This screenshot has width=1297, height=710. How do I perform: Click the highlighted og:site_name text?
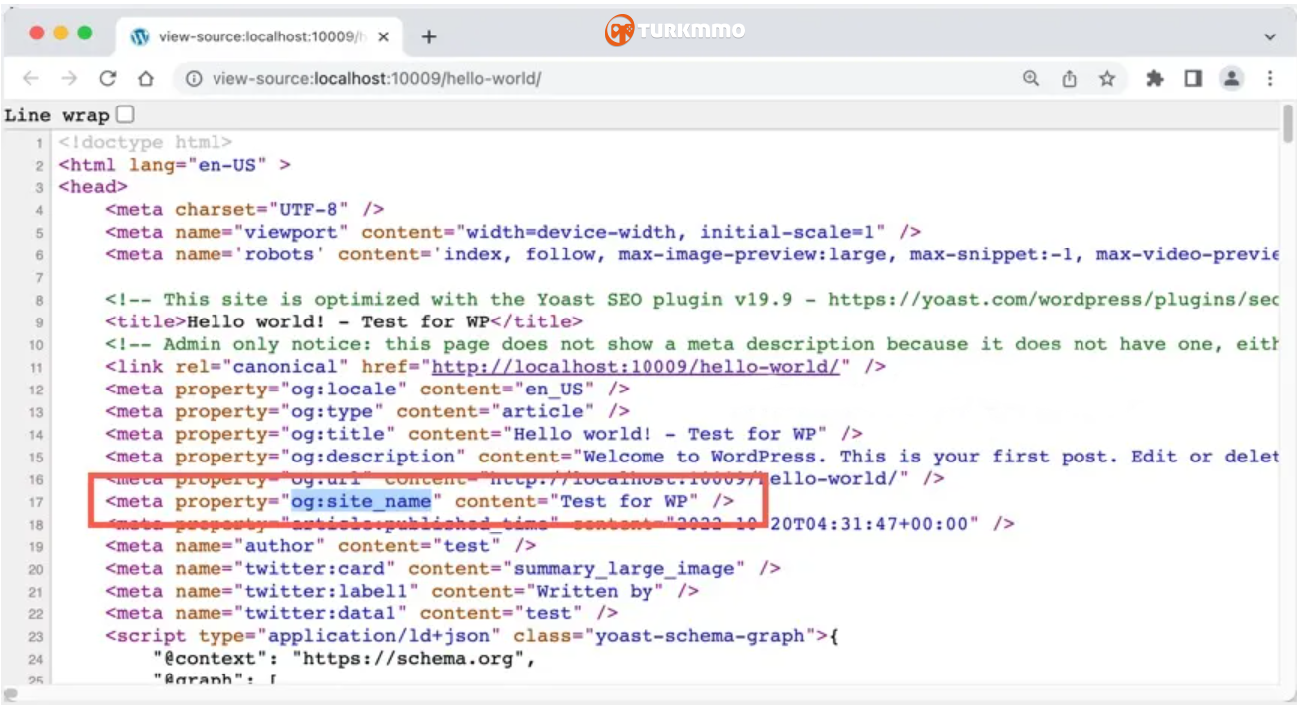coord(361,501)
